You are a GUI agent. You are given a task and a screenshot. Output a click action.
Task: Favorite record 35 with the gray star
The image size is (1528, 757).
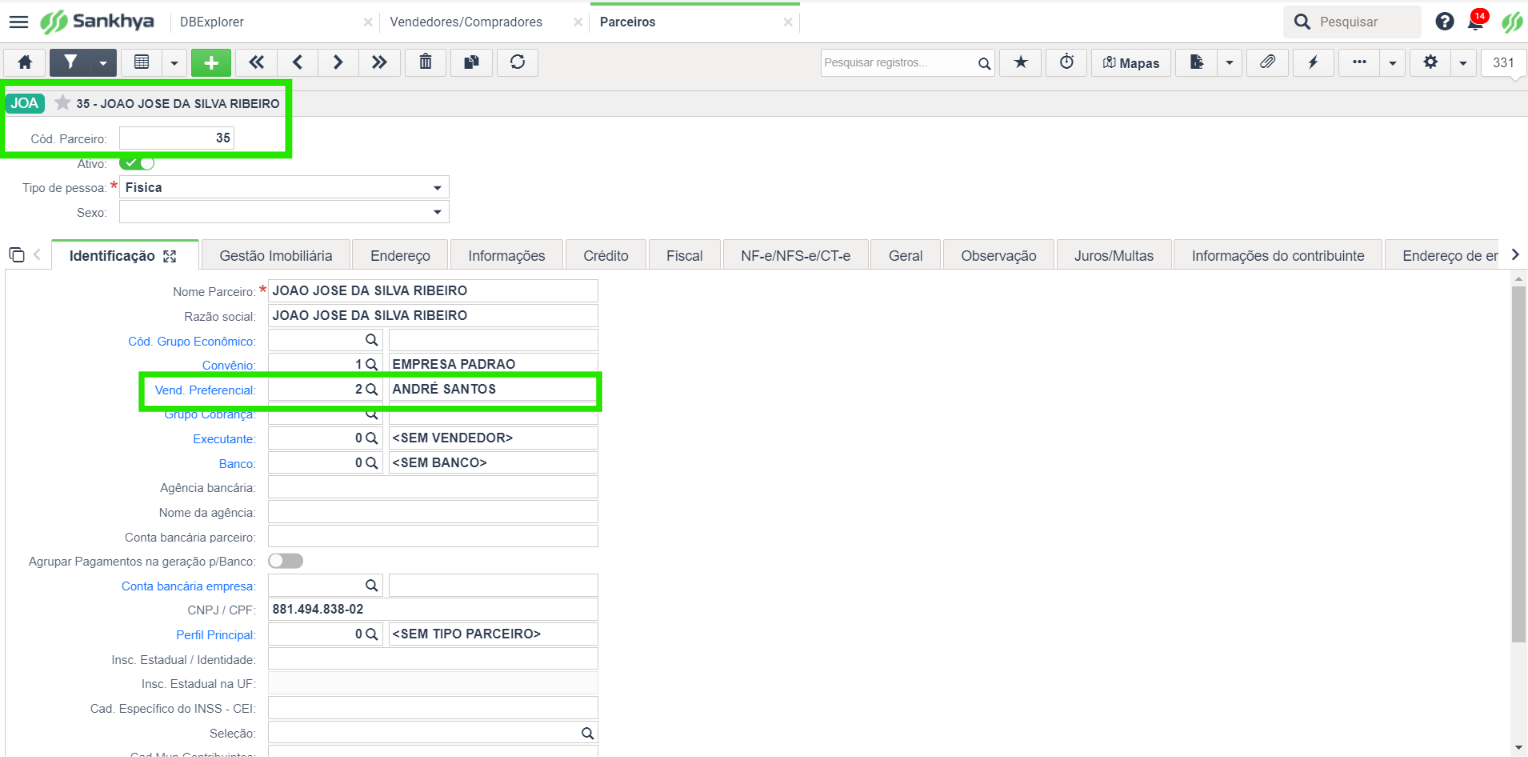point(63,103)
